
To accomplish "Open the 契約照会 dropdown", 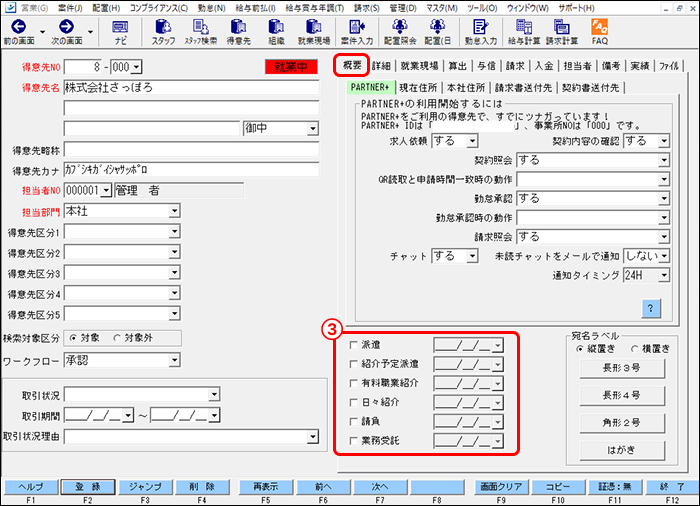I will pyautogui.click(x=664, y=160).
